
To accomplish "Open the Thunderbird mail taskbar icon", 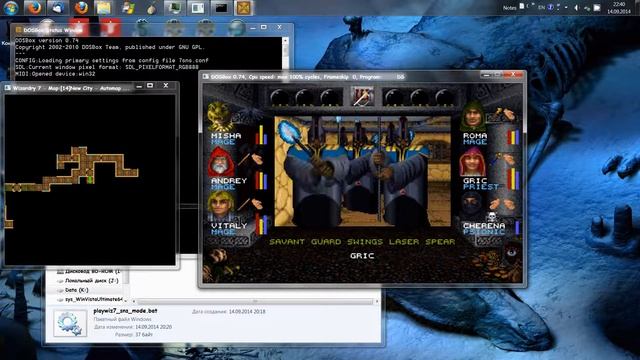I will 57,7.
